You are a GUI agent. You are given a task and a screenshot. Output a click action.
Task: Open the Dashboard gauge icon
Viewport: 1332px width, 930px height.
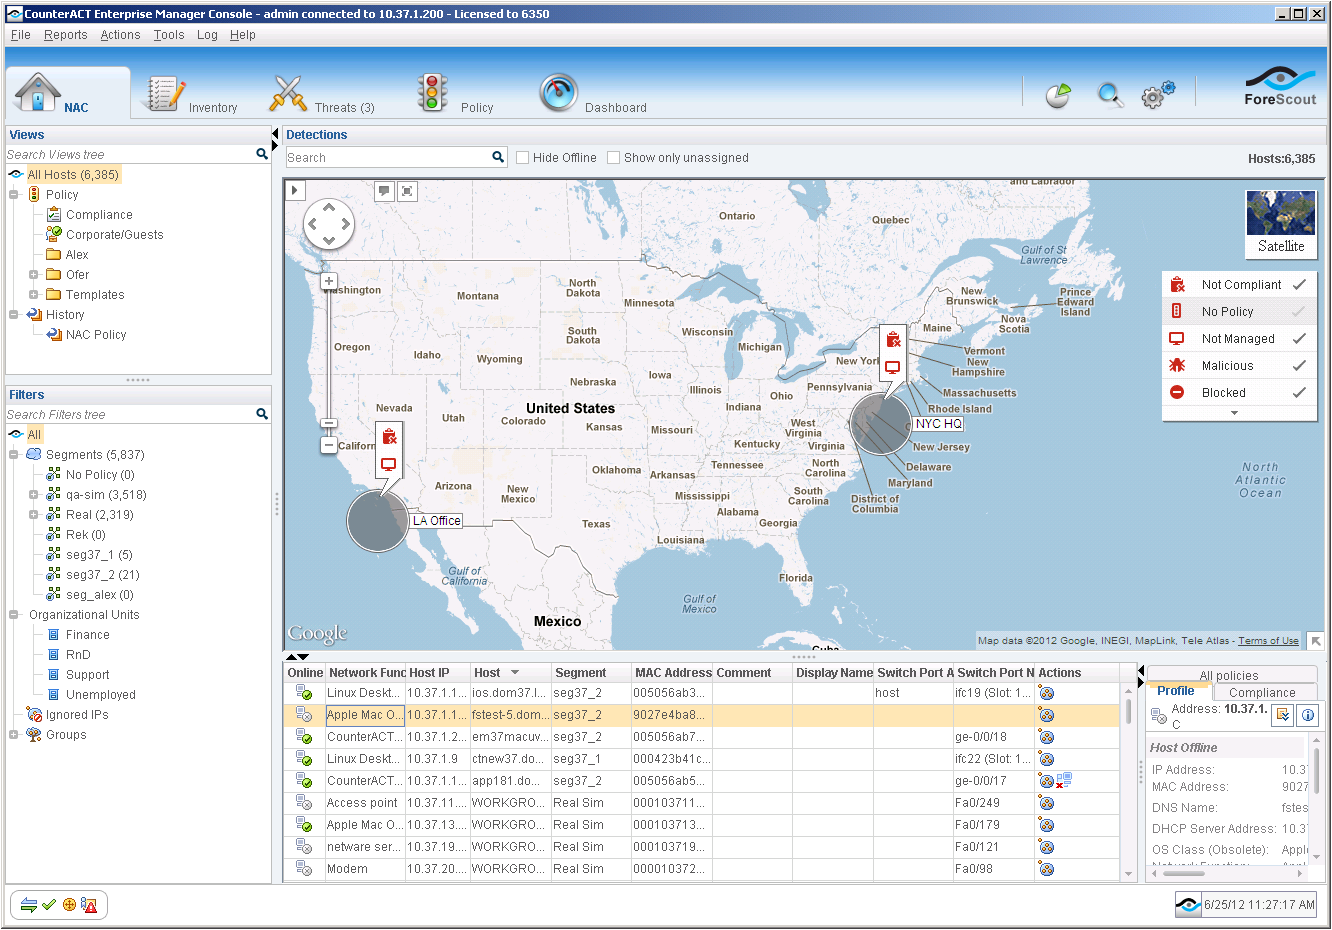tap(558, 93)
